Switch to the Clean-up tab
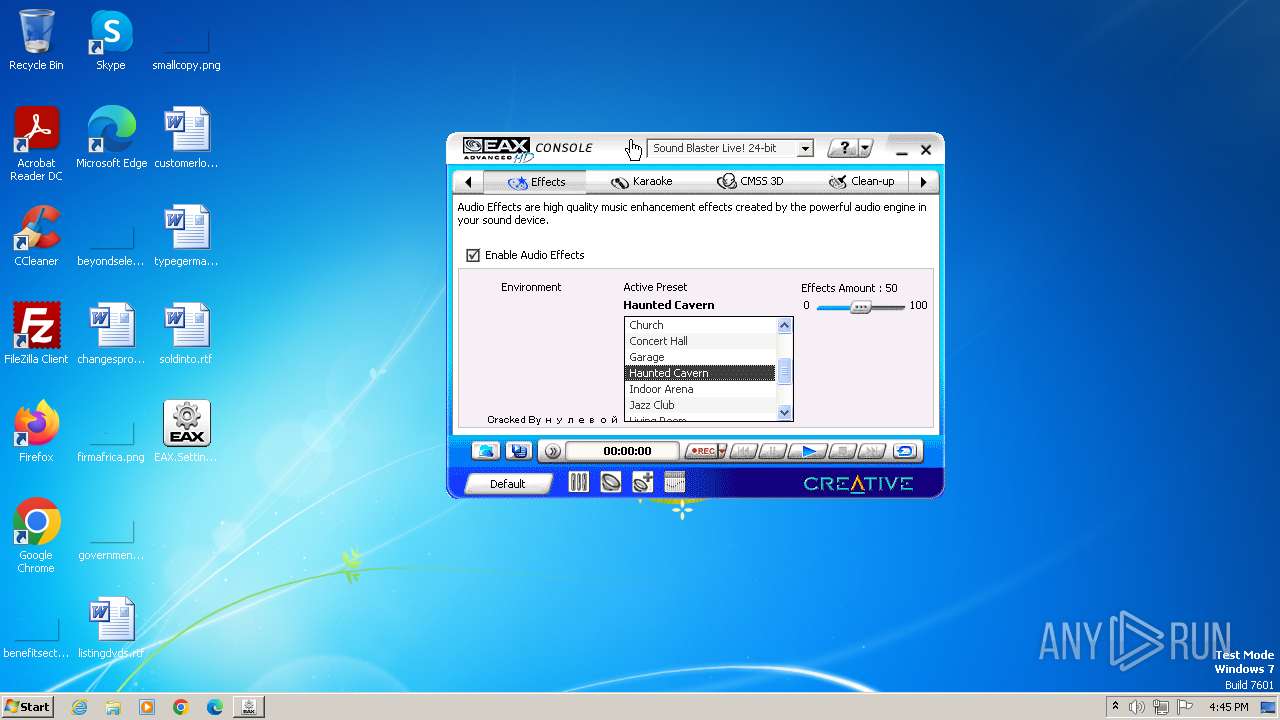The height and width of the screenshot is (720, 1280). (861, 182)
